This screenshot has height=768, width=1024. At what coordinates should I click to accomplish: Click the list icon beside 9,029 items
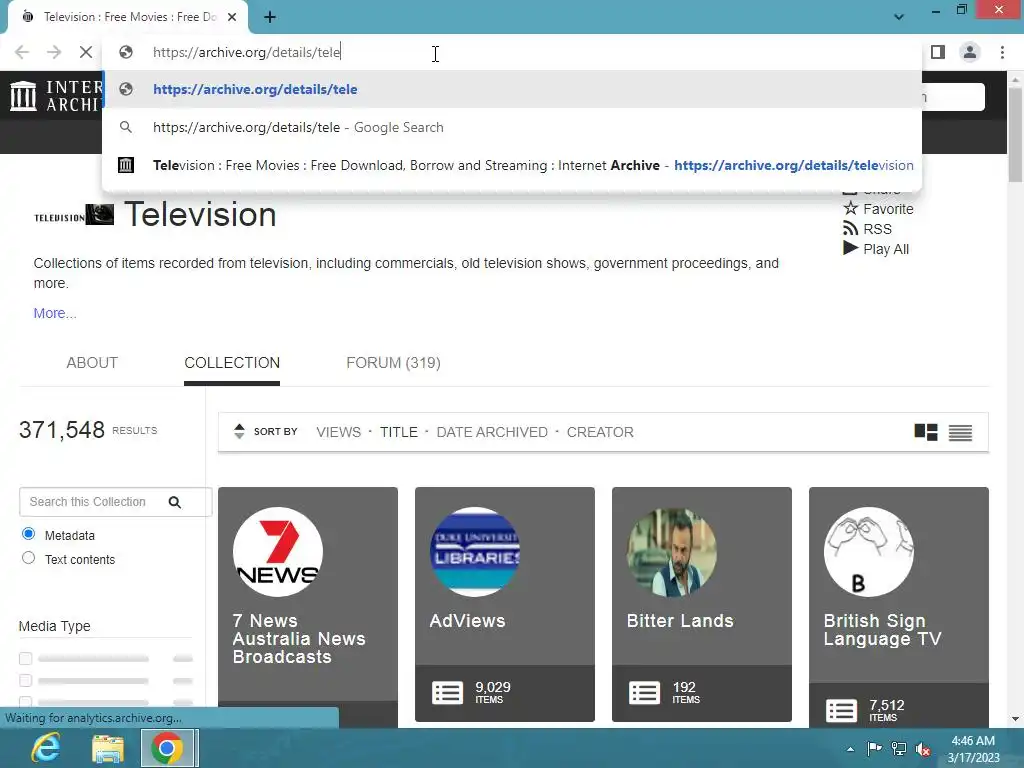(x=447, y=693)
